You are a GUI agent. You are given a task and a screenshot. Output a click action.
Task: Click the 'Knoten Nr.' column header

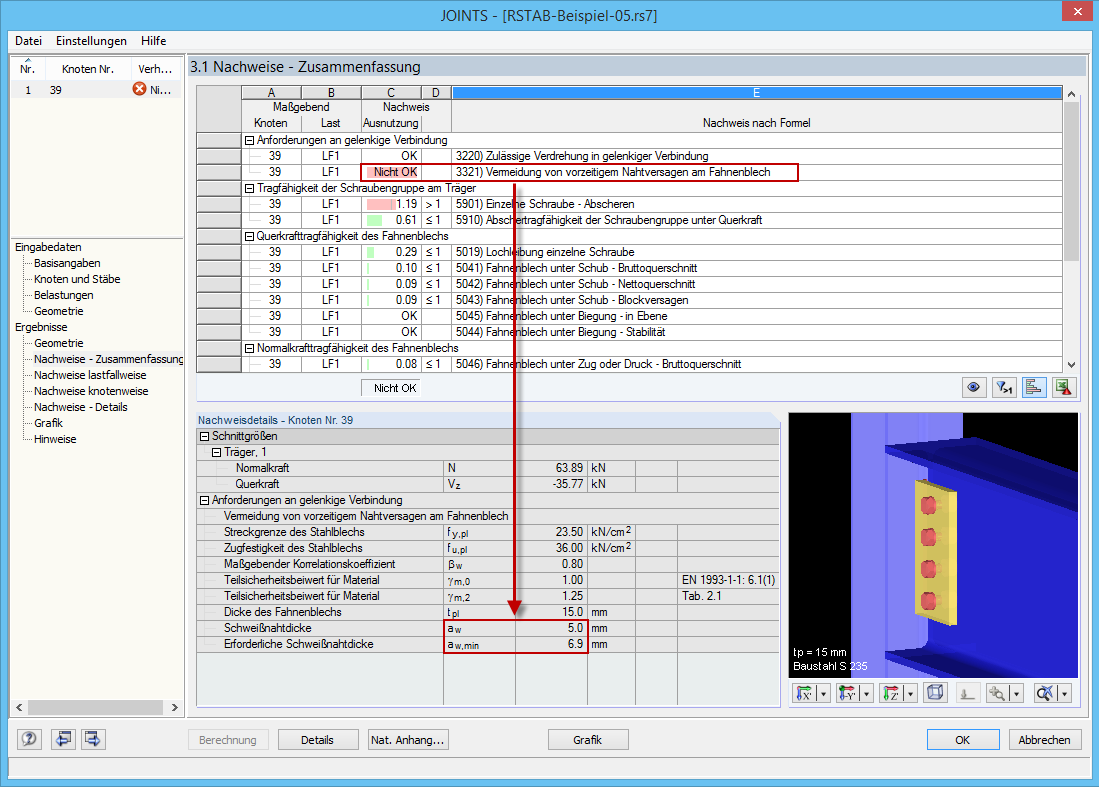(88, 69)
